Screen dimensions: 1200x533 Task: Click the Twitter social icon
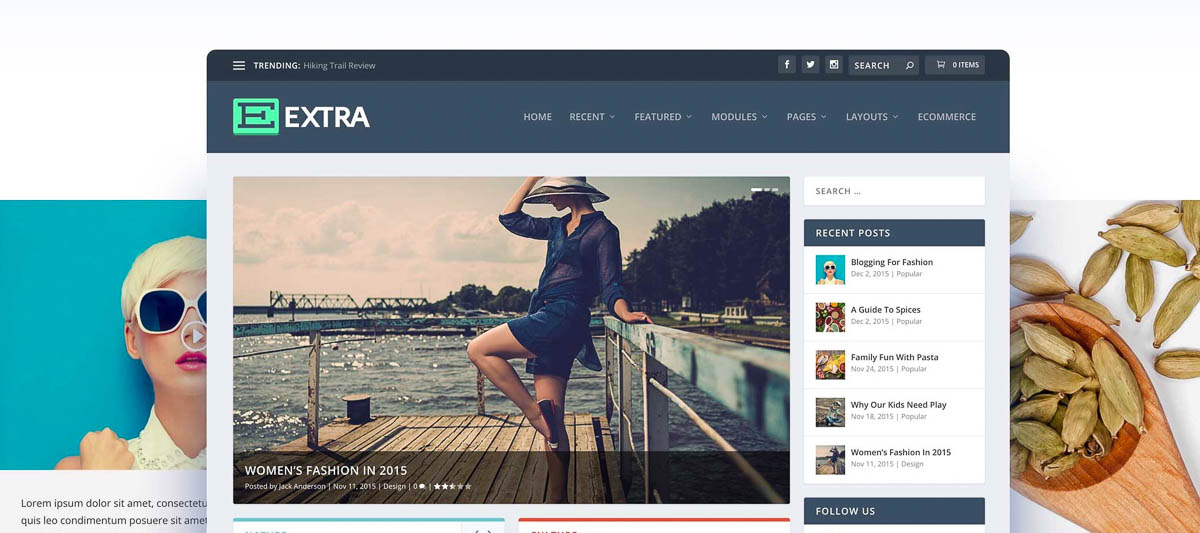pos(810,65)
